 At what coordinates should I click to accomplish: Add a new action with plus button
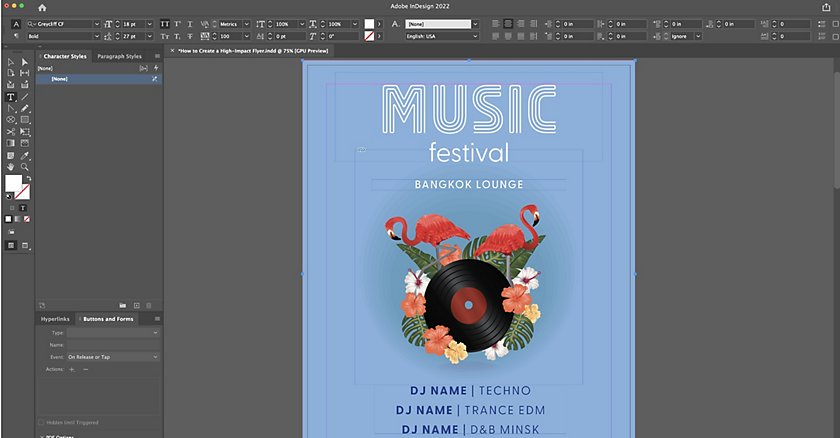[x=72, y=369]
